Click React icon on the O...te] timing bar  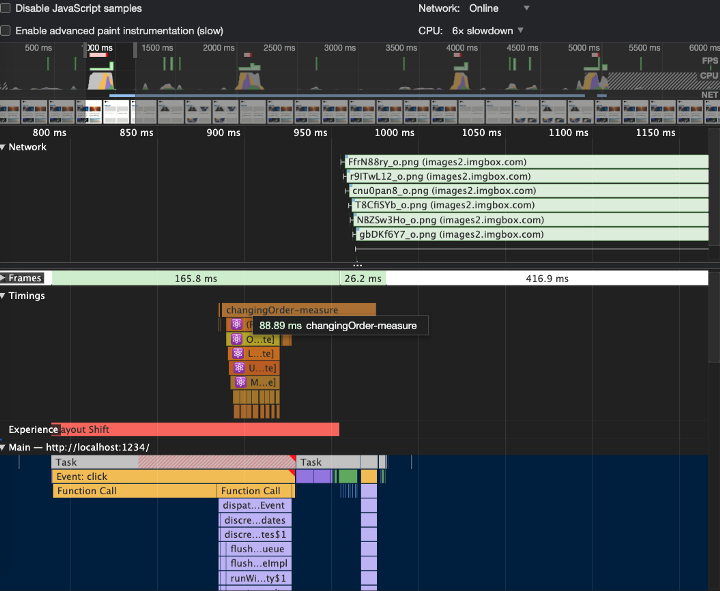coord(237,340)
